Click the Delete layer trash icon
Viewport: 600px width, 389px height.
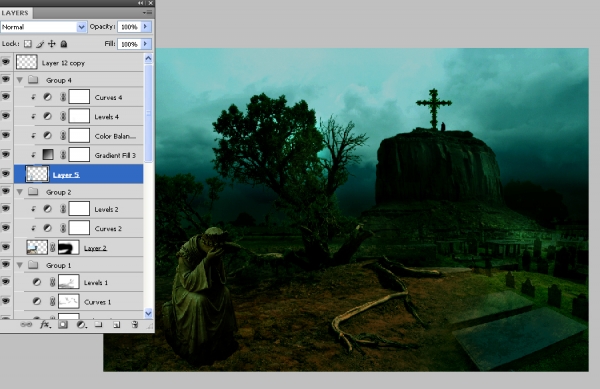coord(135,325)
